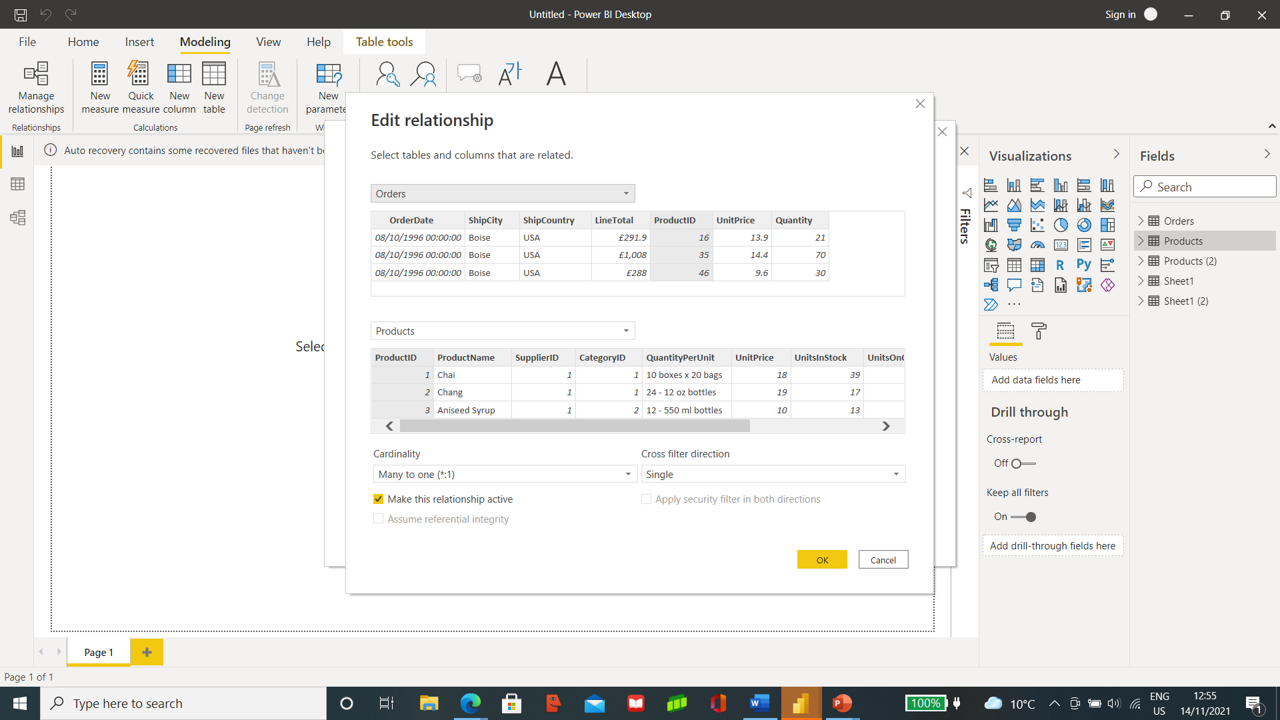Click the left scroll arrow in Products preview
This screenshot has width=1280, height=720.
[x=389, y=426]
